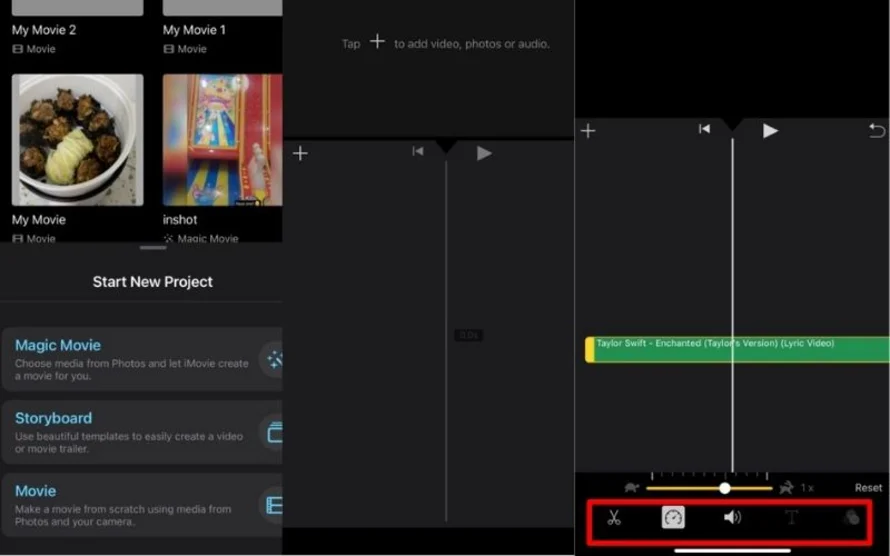Open the inshot project thumbnail
Viewport: 890px width, 556px height.
[x=222, y=140]
